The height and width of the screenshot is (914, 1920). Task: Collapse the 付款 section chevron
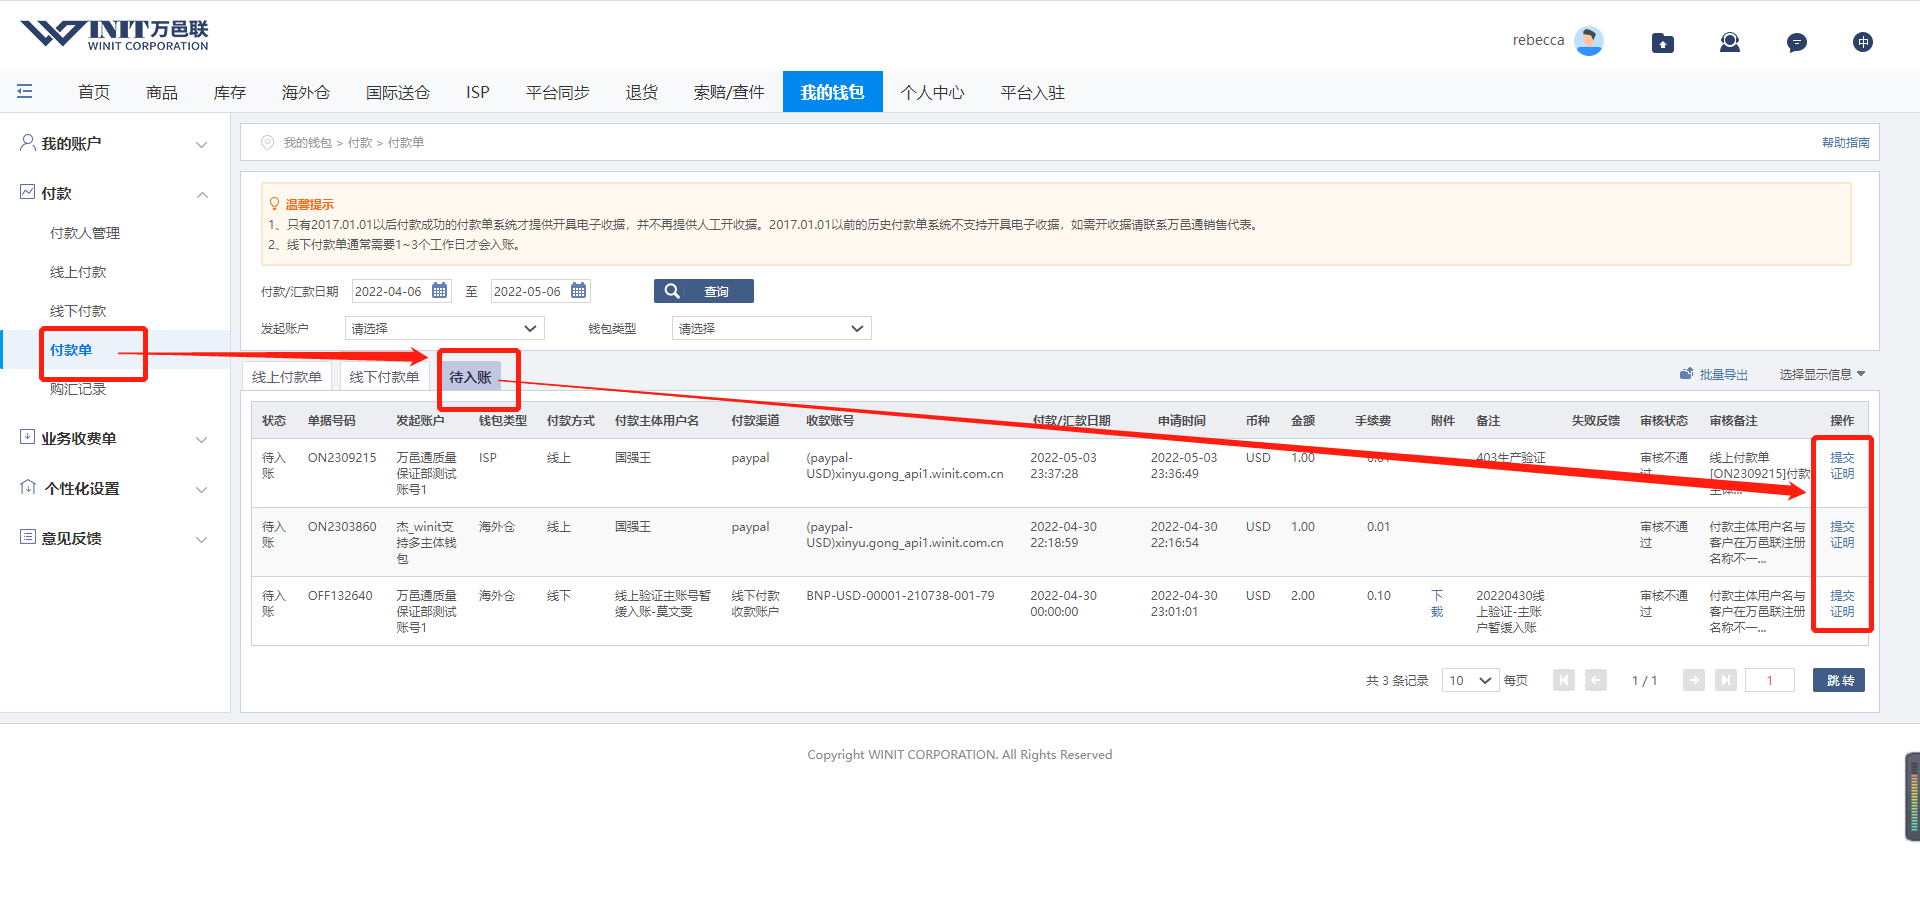pos(202,194)
